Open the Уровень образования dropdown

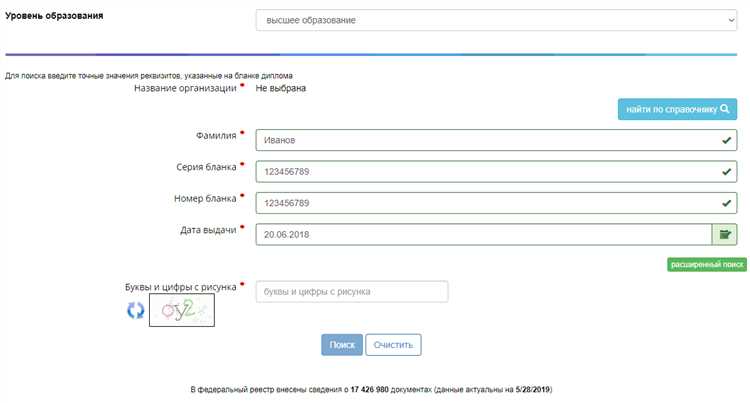495,20
